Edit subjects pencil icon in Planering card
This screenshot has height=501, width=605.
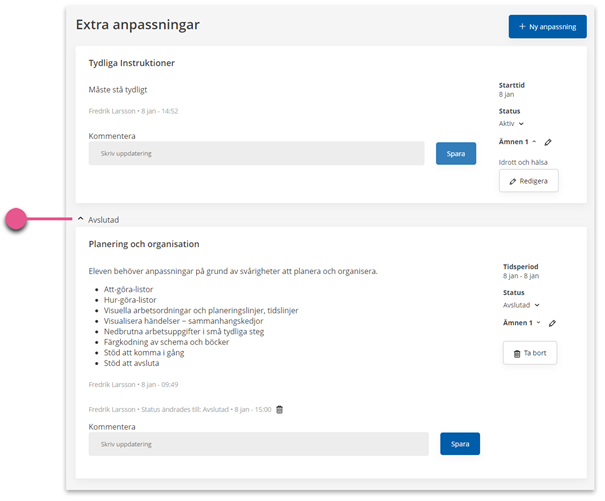[553, 323]
